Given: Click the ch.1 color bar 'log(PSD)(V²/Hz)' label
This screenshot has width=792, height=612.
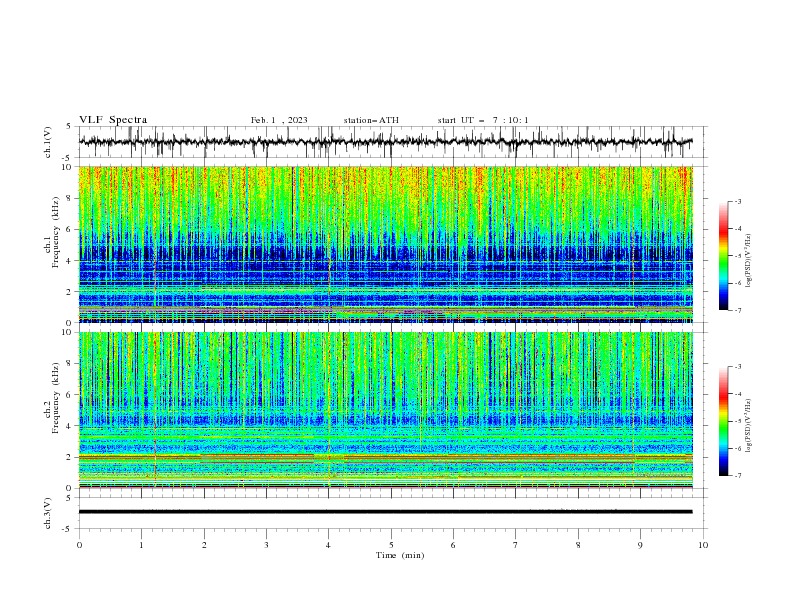Looking at the screenshot, I should pyautogui.click(x=749, y=261).
